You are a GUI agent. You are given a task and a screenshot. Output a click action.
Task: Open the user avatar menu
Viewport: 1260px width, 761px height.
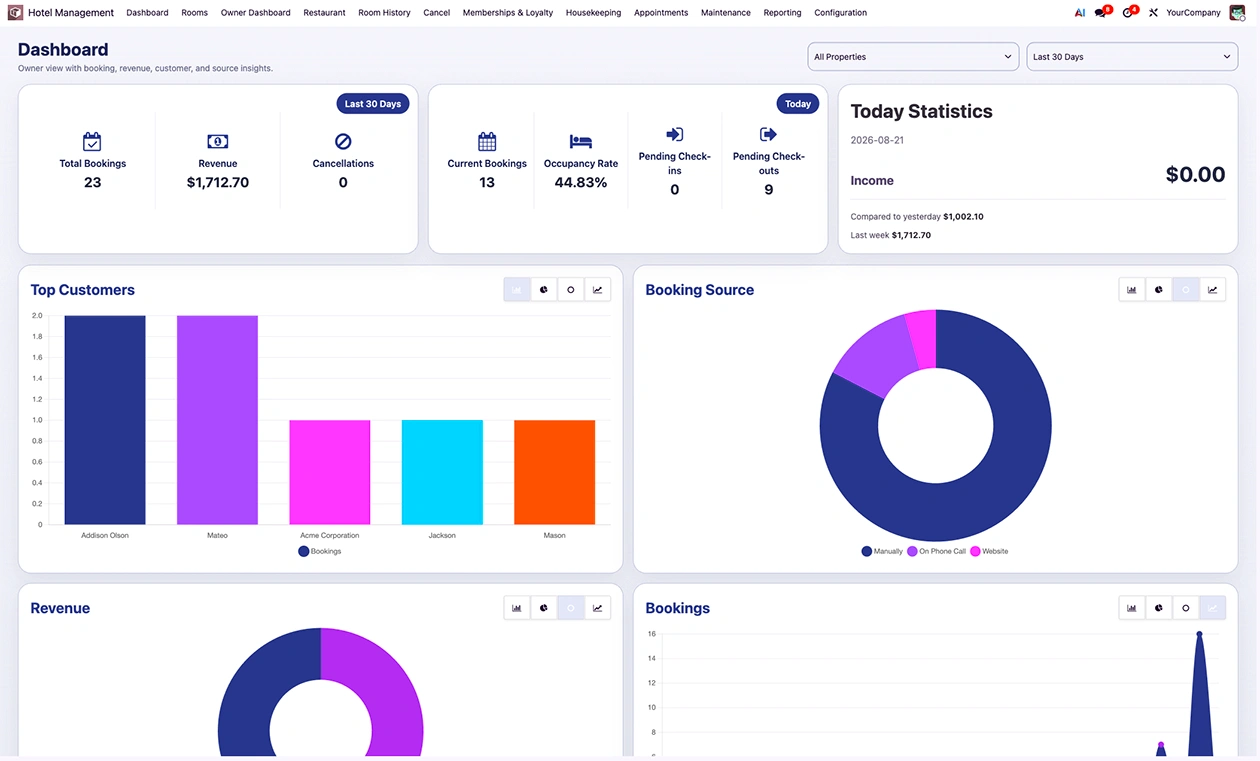1237,13
